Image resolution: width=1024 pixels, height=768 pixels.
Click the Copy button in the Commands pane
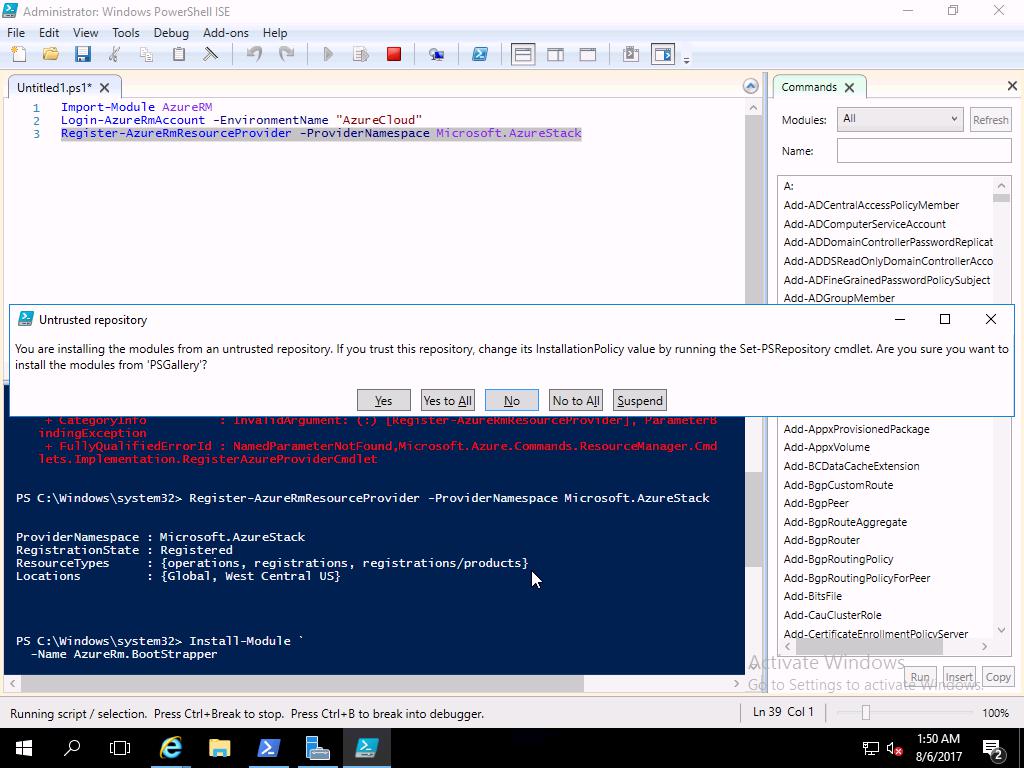coord(998,677)
